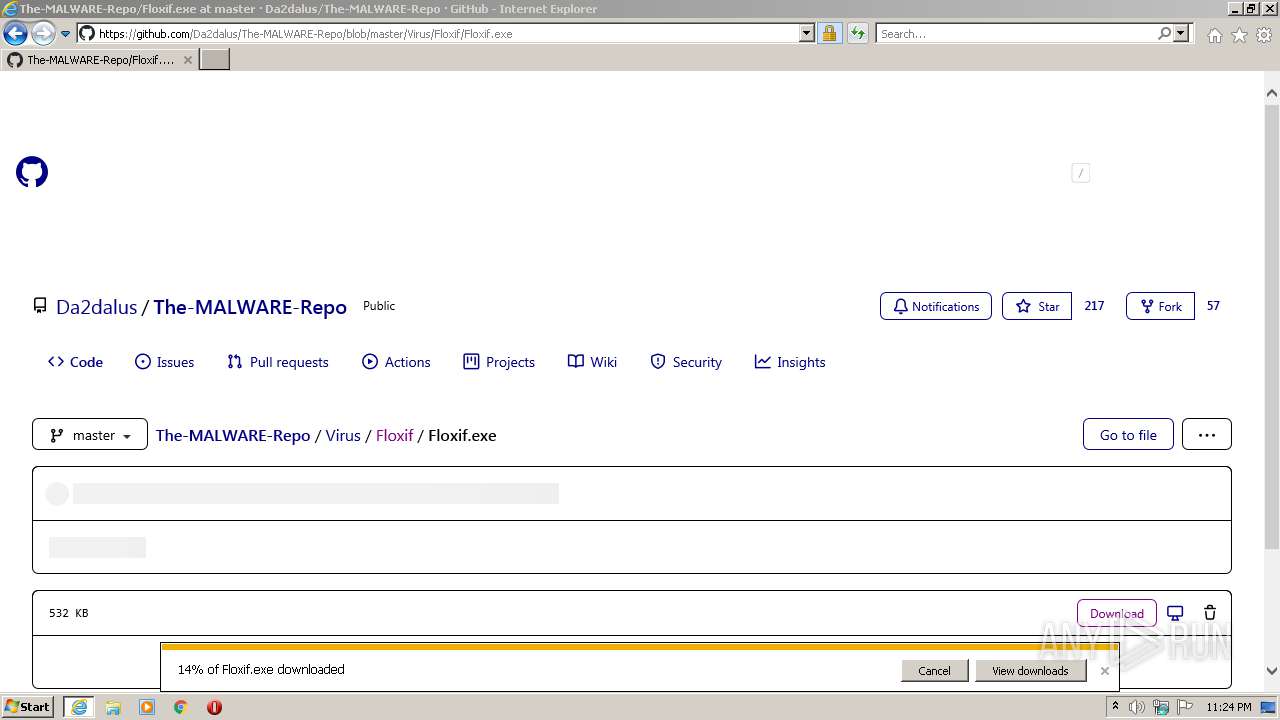Image resolution: width=1280 pixels, height=720 pixels.
Task: Click the scrollbar down arrow
Action: click(1272, 671)
